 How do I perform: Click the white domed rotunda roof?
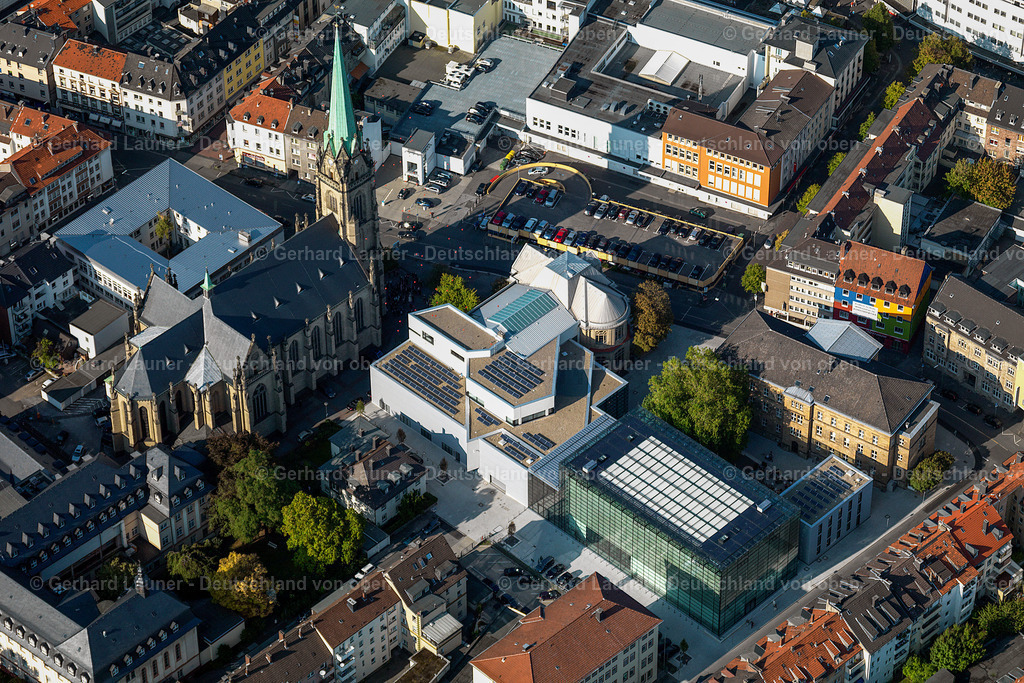pyautogui.click(x=595, y=300)
